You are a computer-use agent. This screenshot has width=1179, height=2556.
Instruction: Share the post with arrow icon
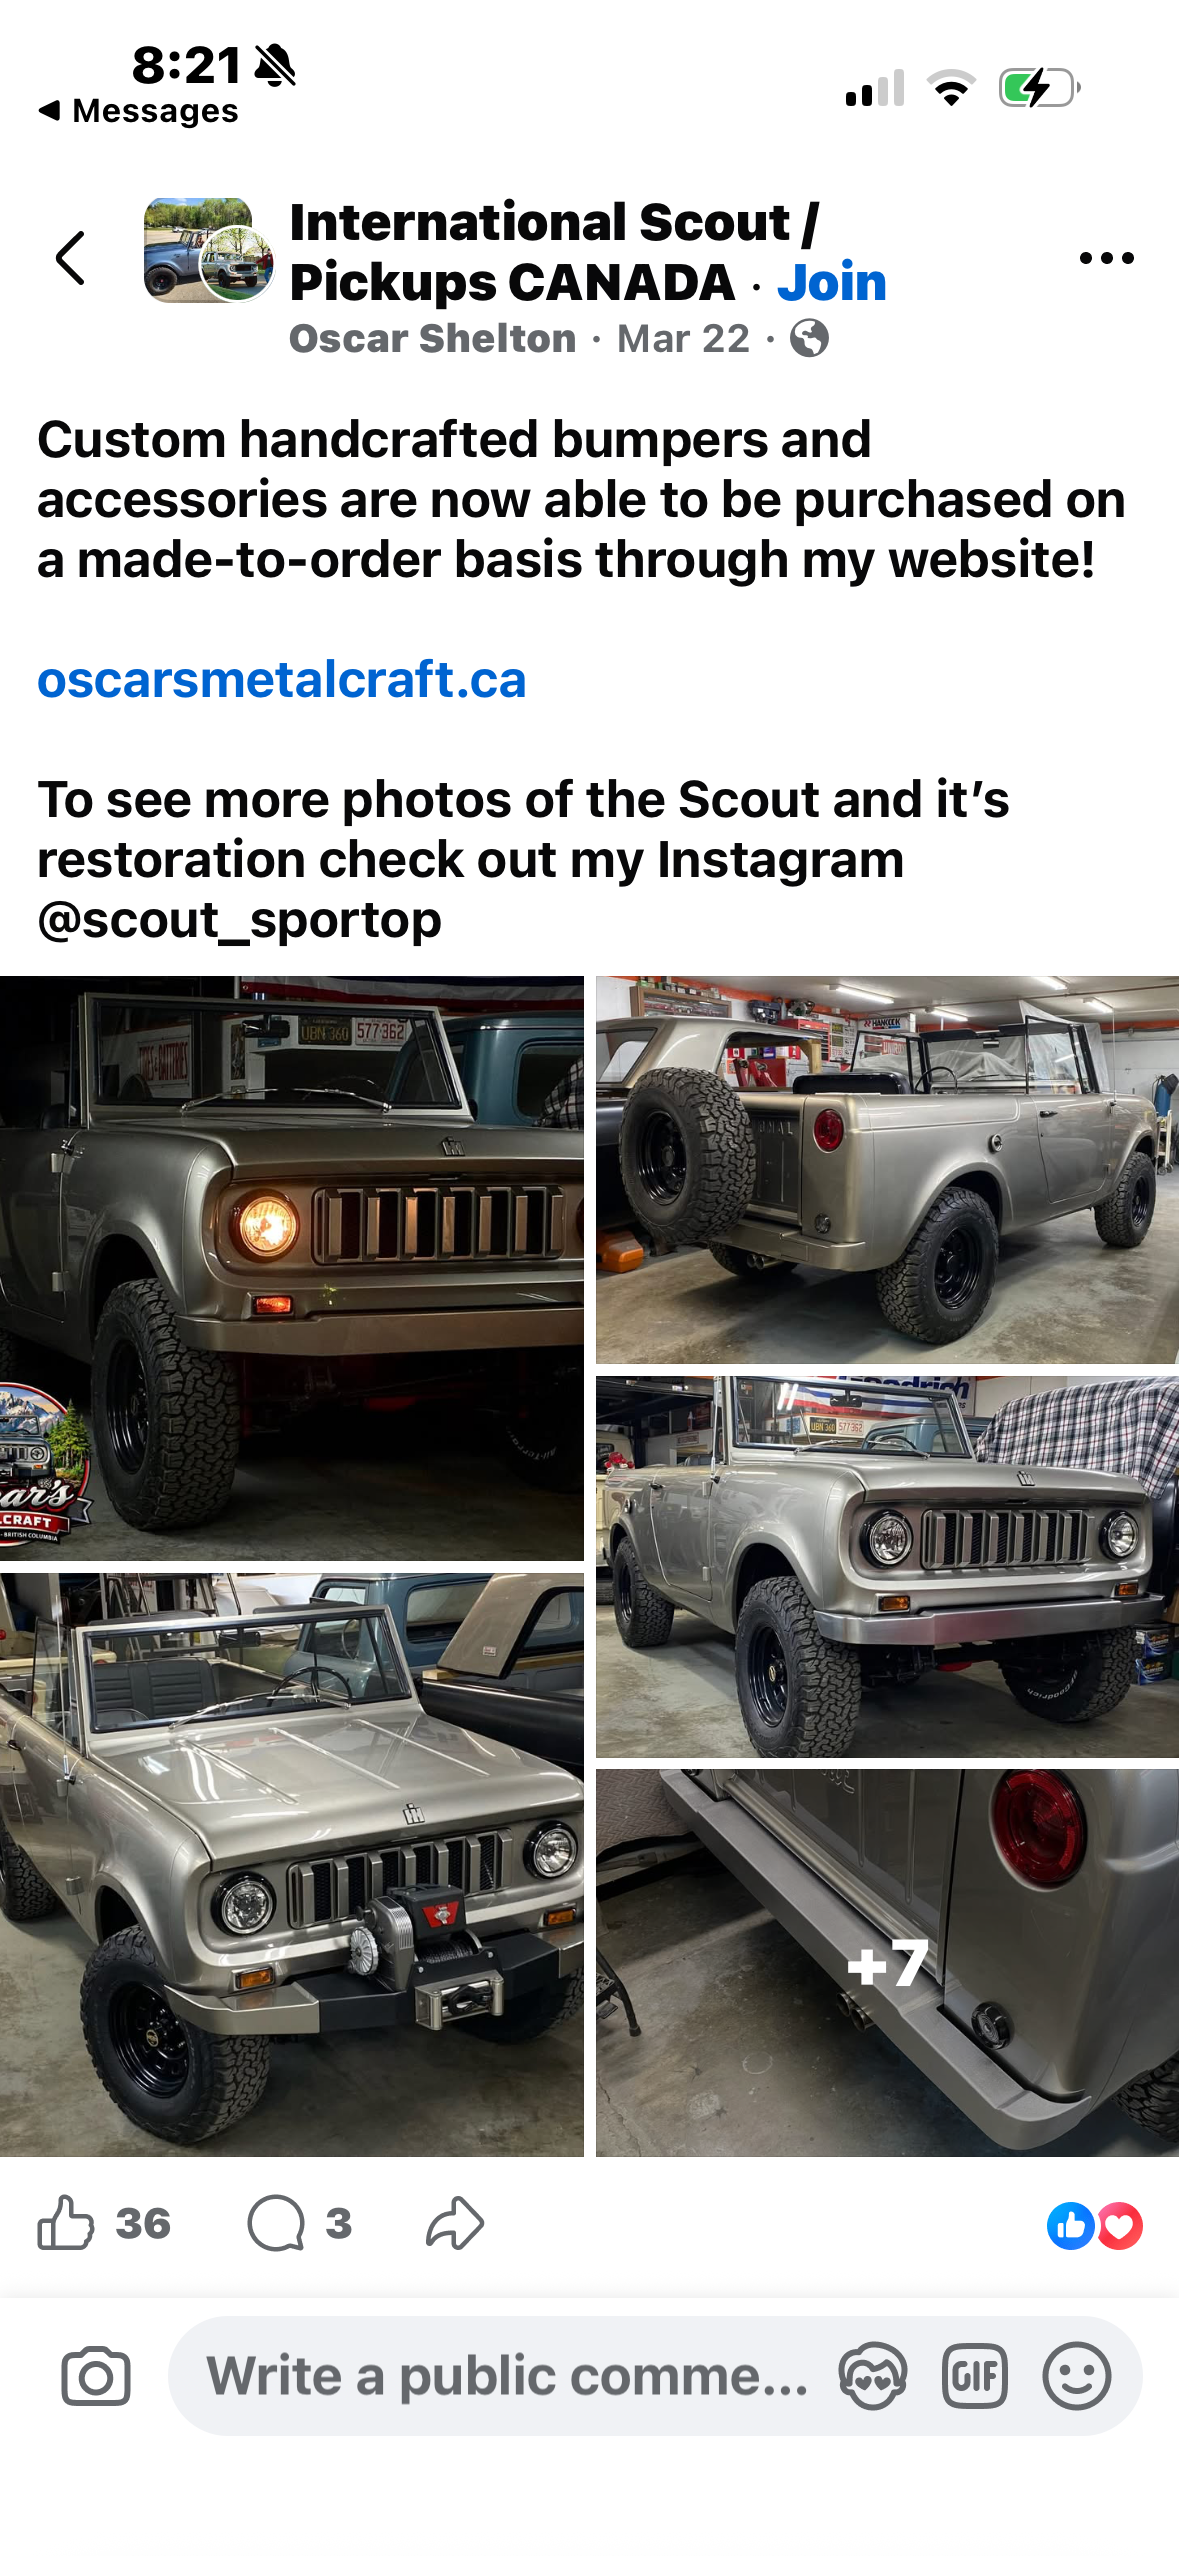pyautogui.click(x=455, y=2223)
